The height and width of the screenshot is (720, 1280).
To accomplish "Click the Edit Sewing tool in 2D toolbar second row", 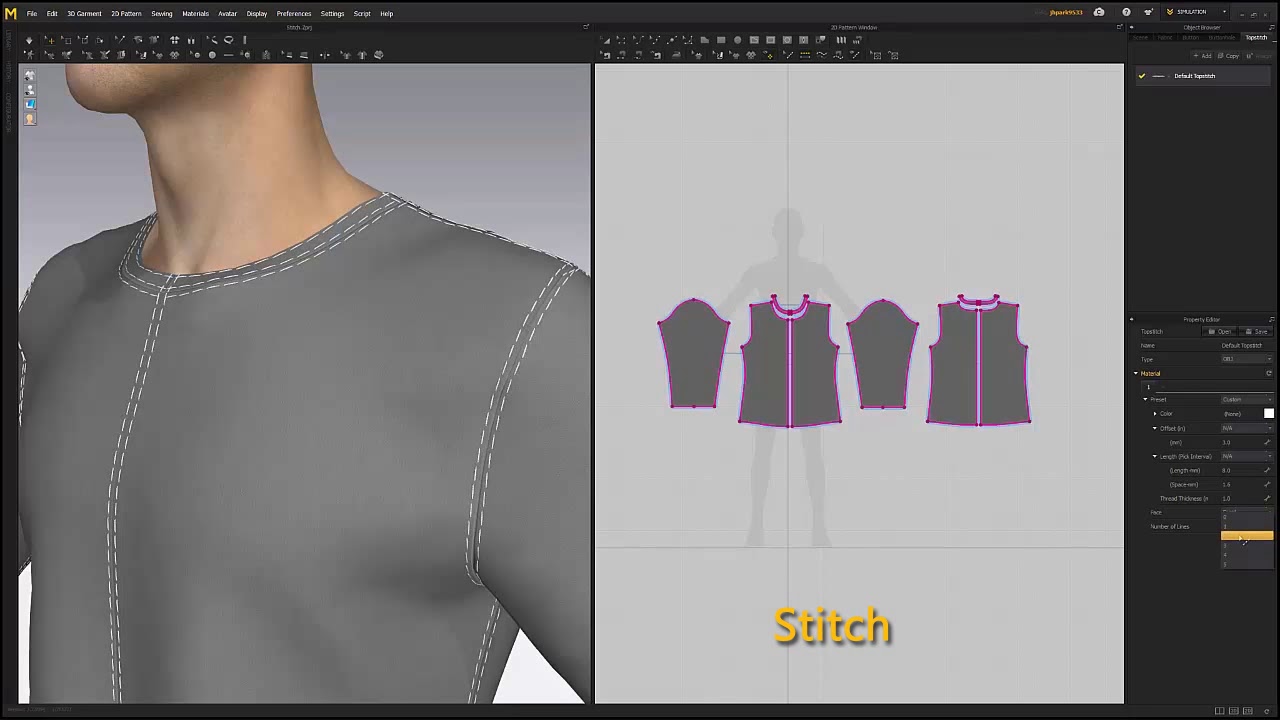I will [605, 55].
